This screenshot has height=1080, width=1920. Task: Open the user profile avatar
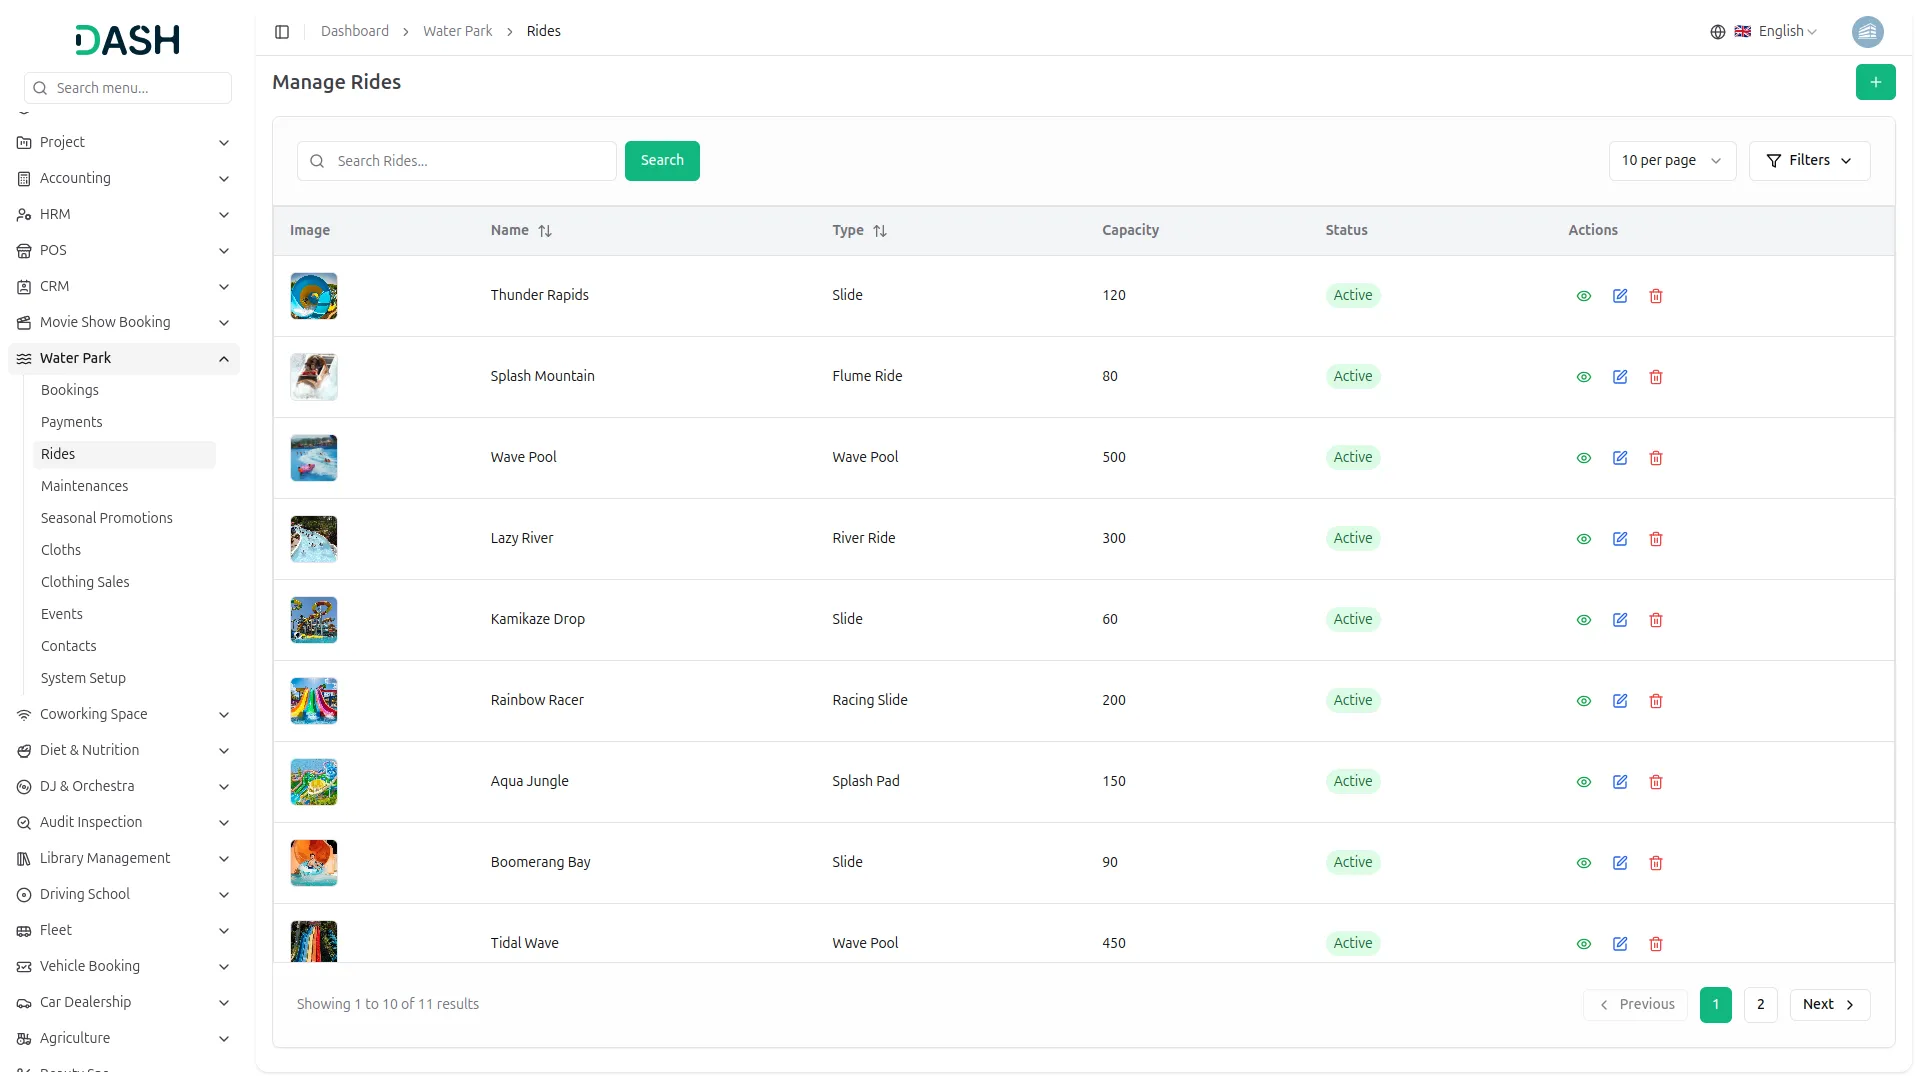click(1867, 32)
